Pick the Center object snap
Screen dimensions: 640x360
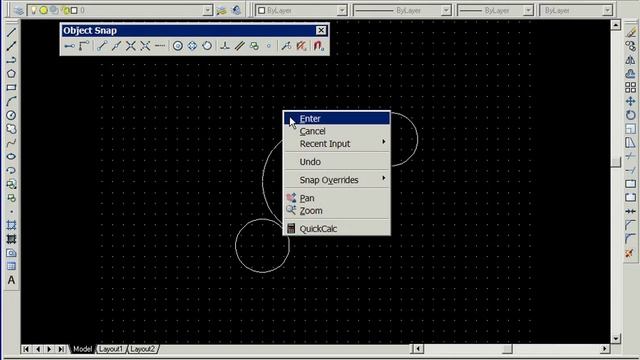coord(178,46)
